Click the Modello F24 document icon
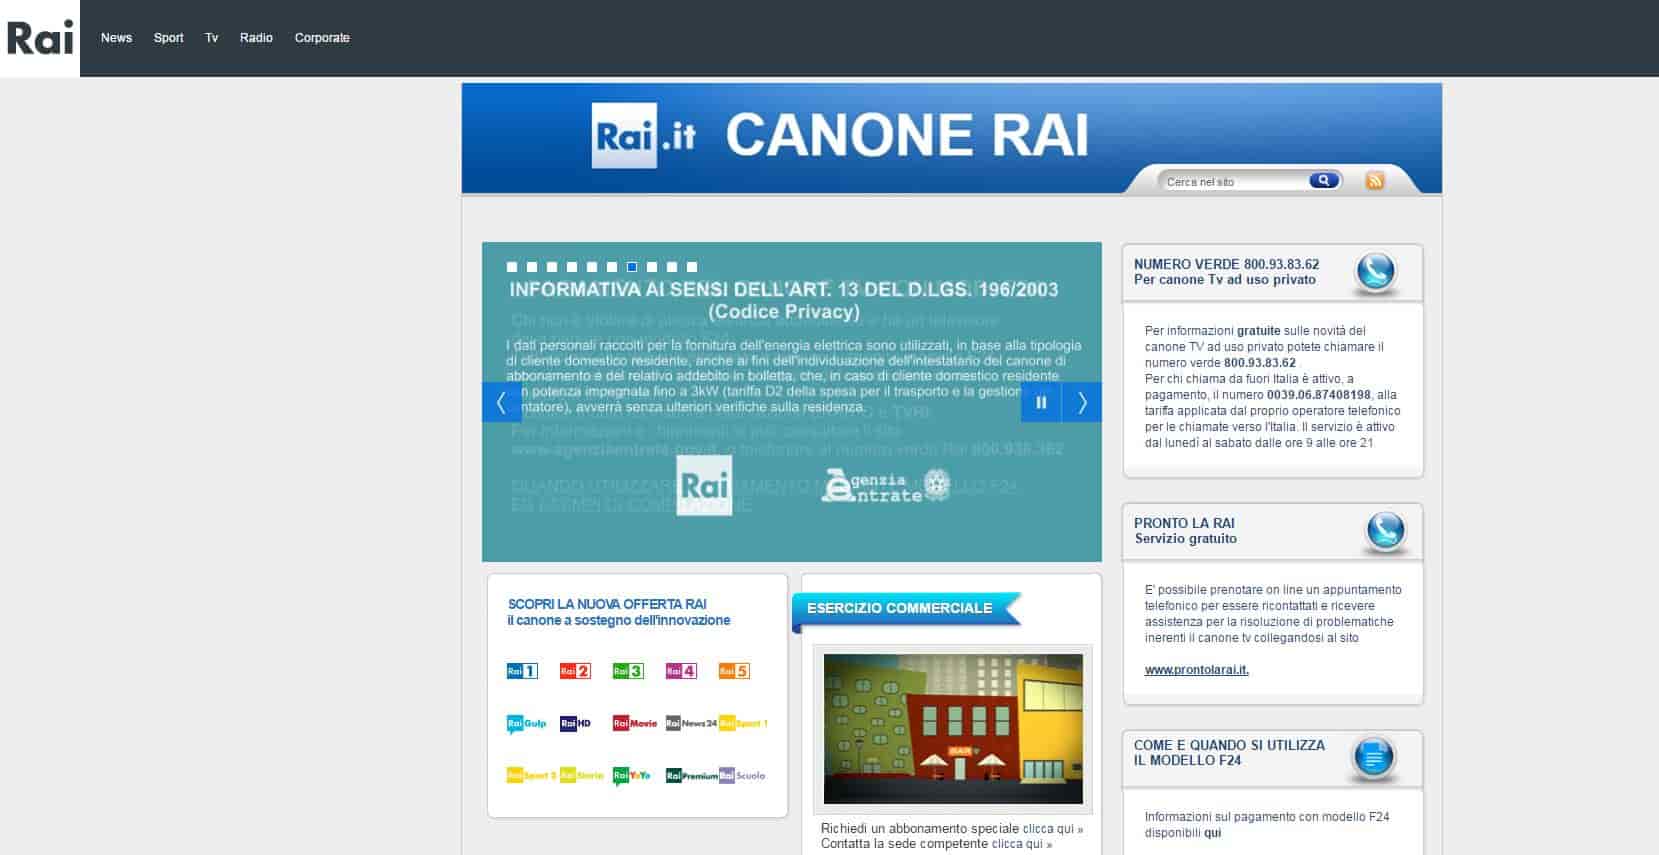Image resolution: width=1659 pixels, height=855 pixels. coord(1373,758)
